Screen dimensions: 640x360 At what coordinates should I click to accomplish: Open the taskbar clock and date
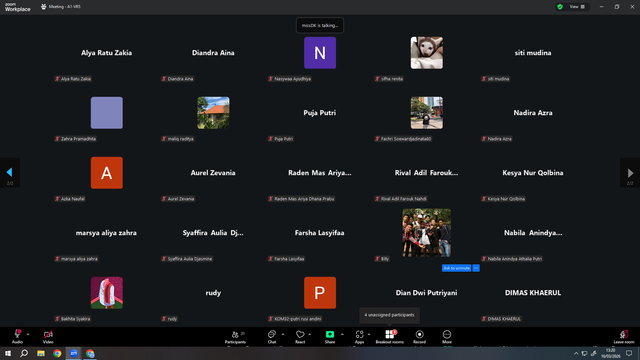(611, 353)
